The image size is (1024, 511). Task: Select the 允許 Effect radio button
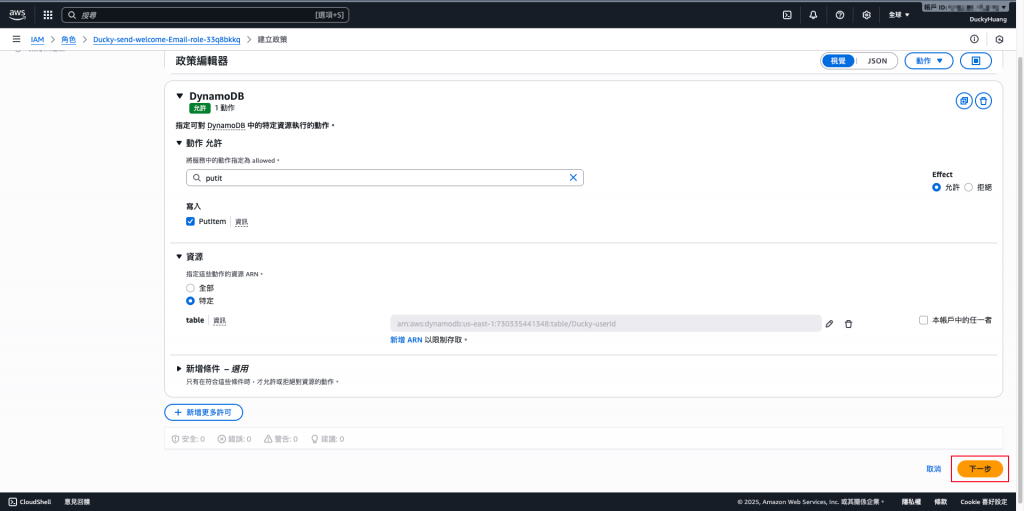click(936, 187)
